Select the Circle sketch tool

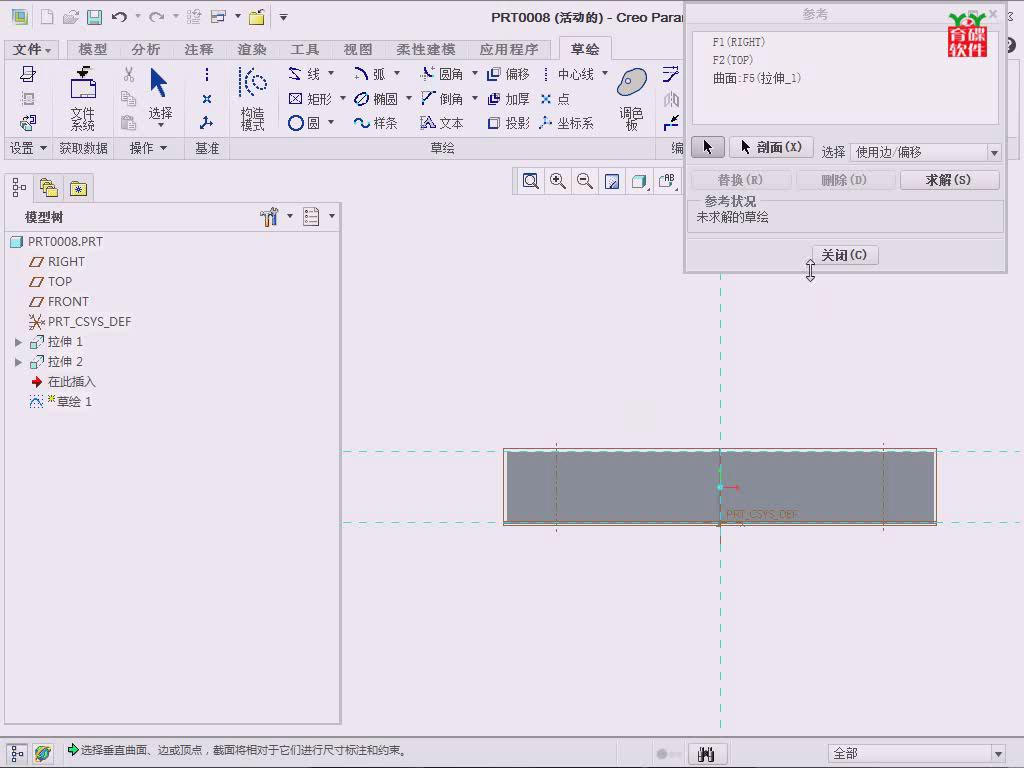coord(304,123)
